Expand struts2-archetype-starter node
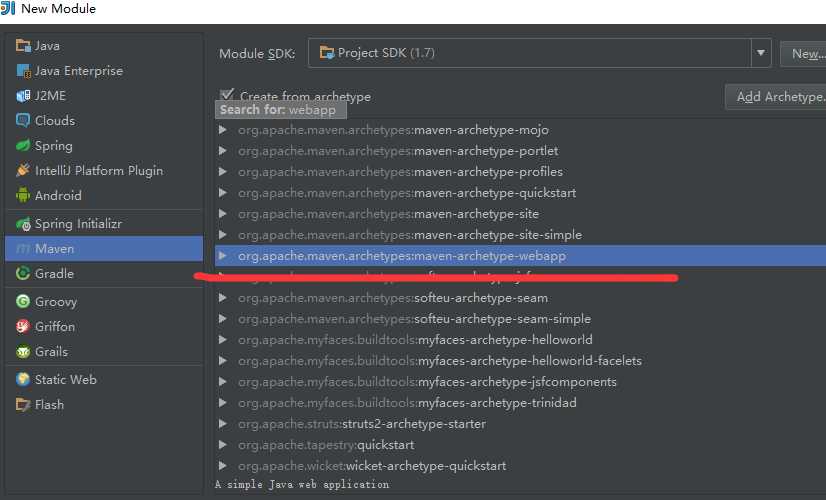Viewport: 826px width, 500px height. click(223, 424)
